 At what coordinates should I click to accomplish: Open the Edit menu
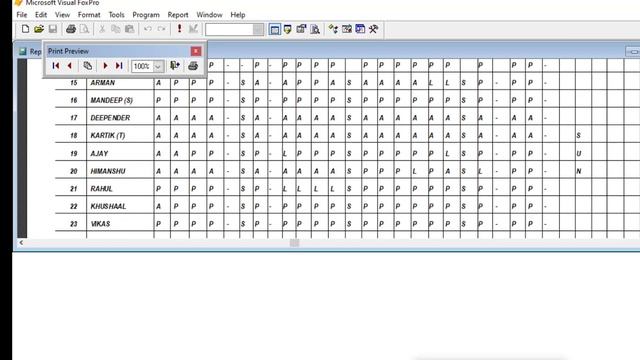41,15
